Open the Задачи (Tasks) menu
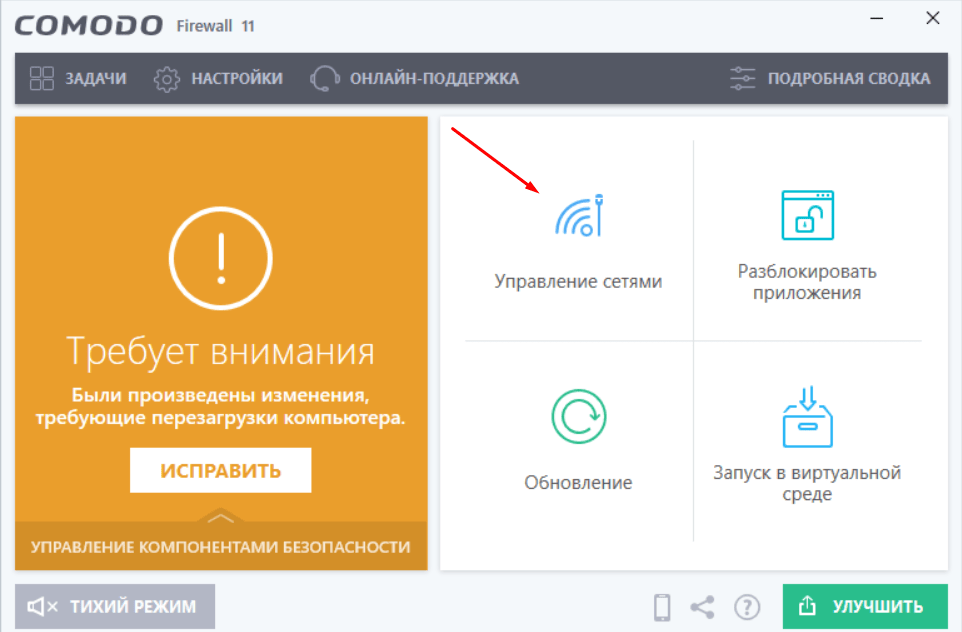The width and height of the screenshot is (962, 632). click(78, 78)
